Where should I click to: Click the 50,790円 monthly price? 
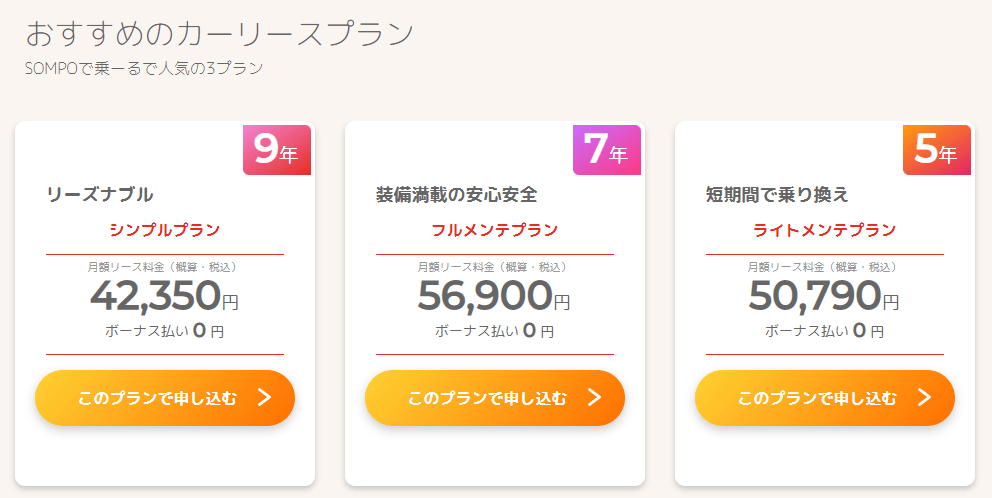(x=824, y=296)
